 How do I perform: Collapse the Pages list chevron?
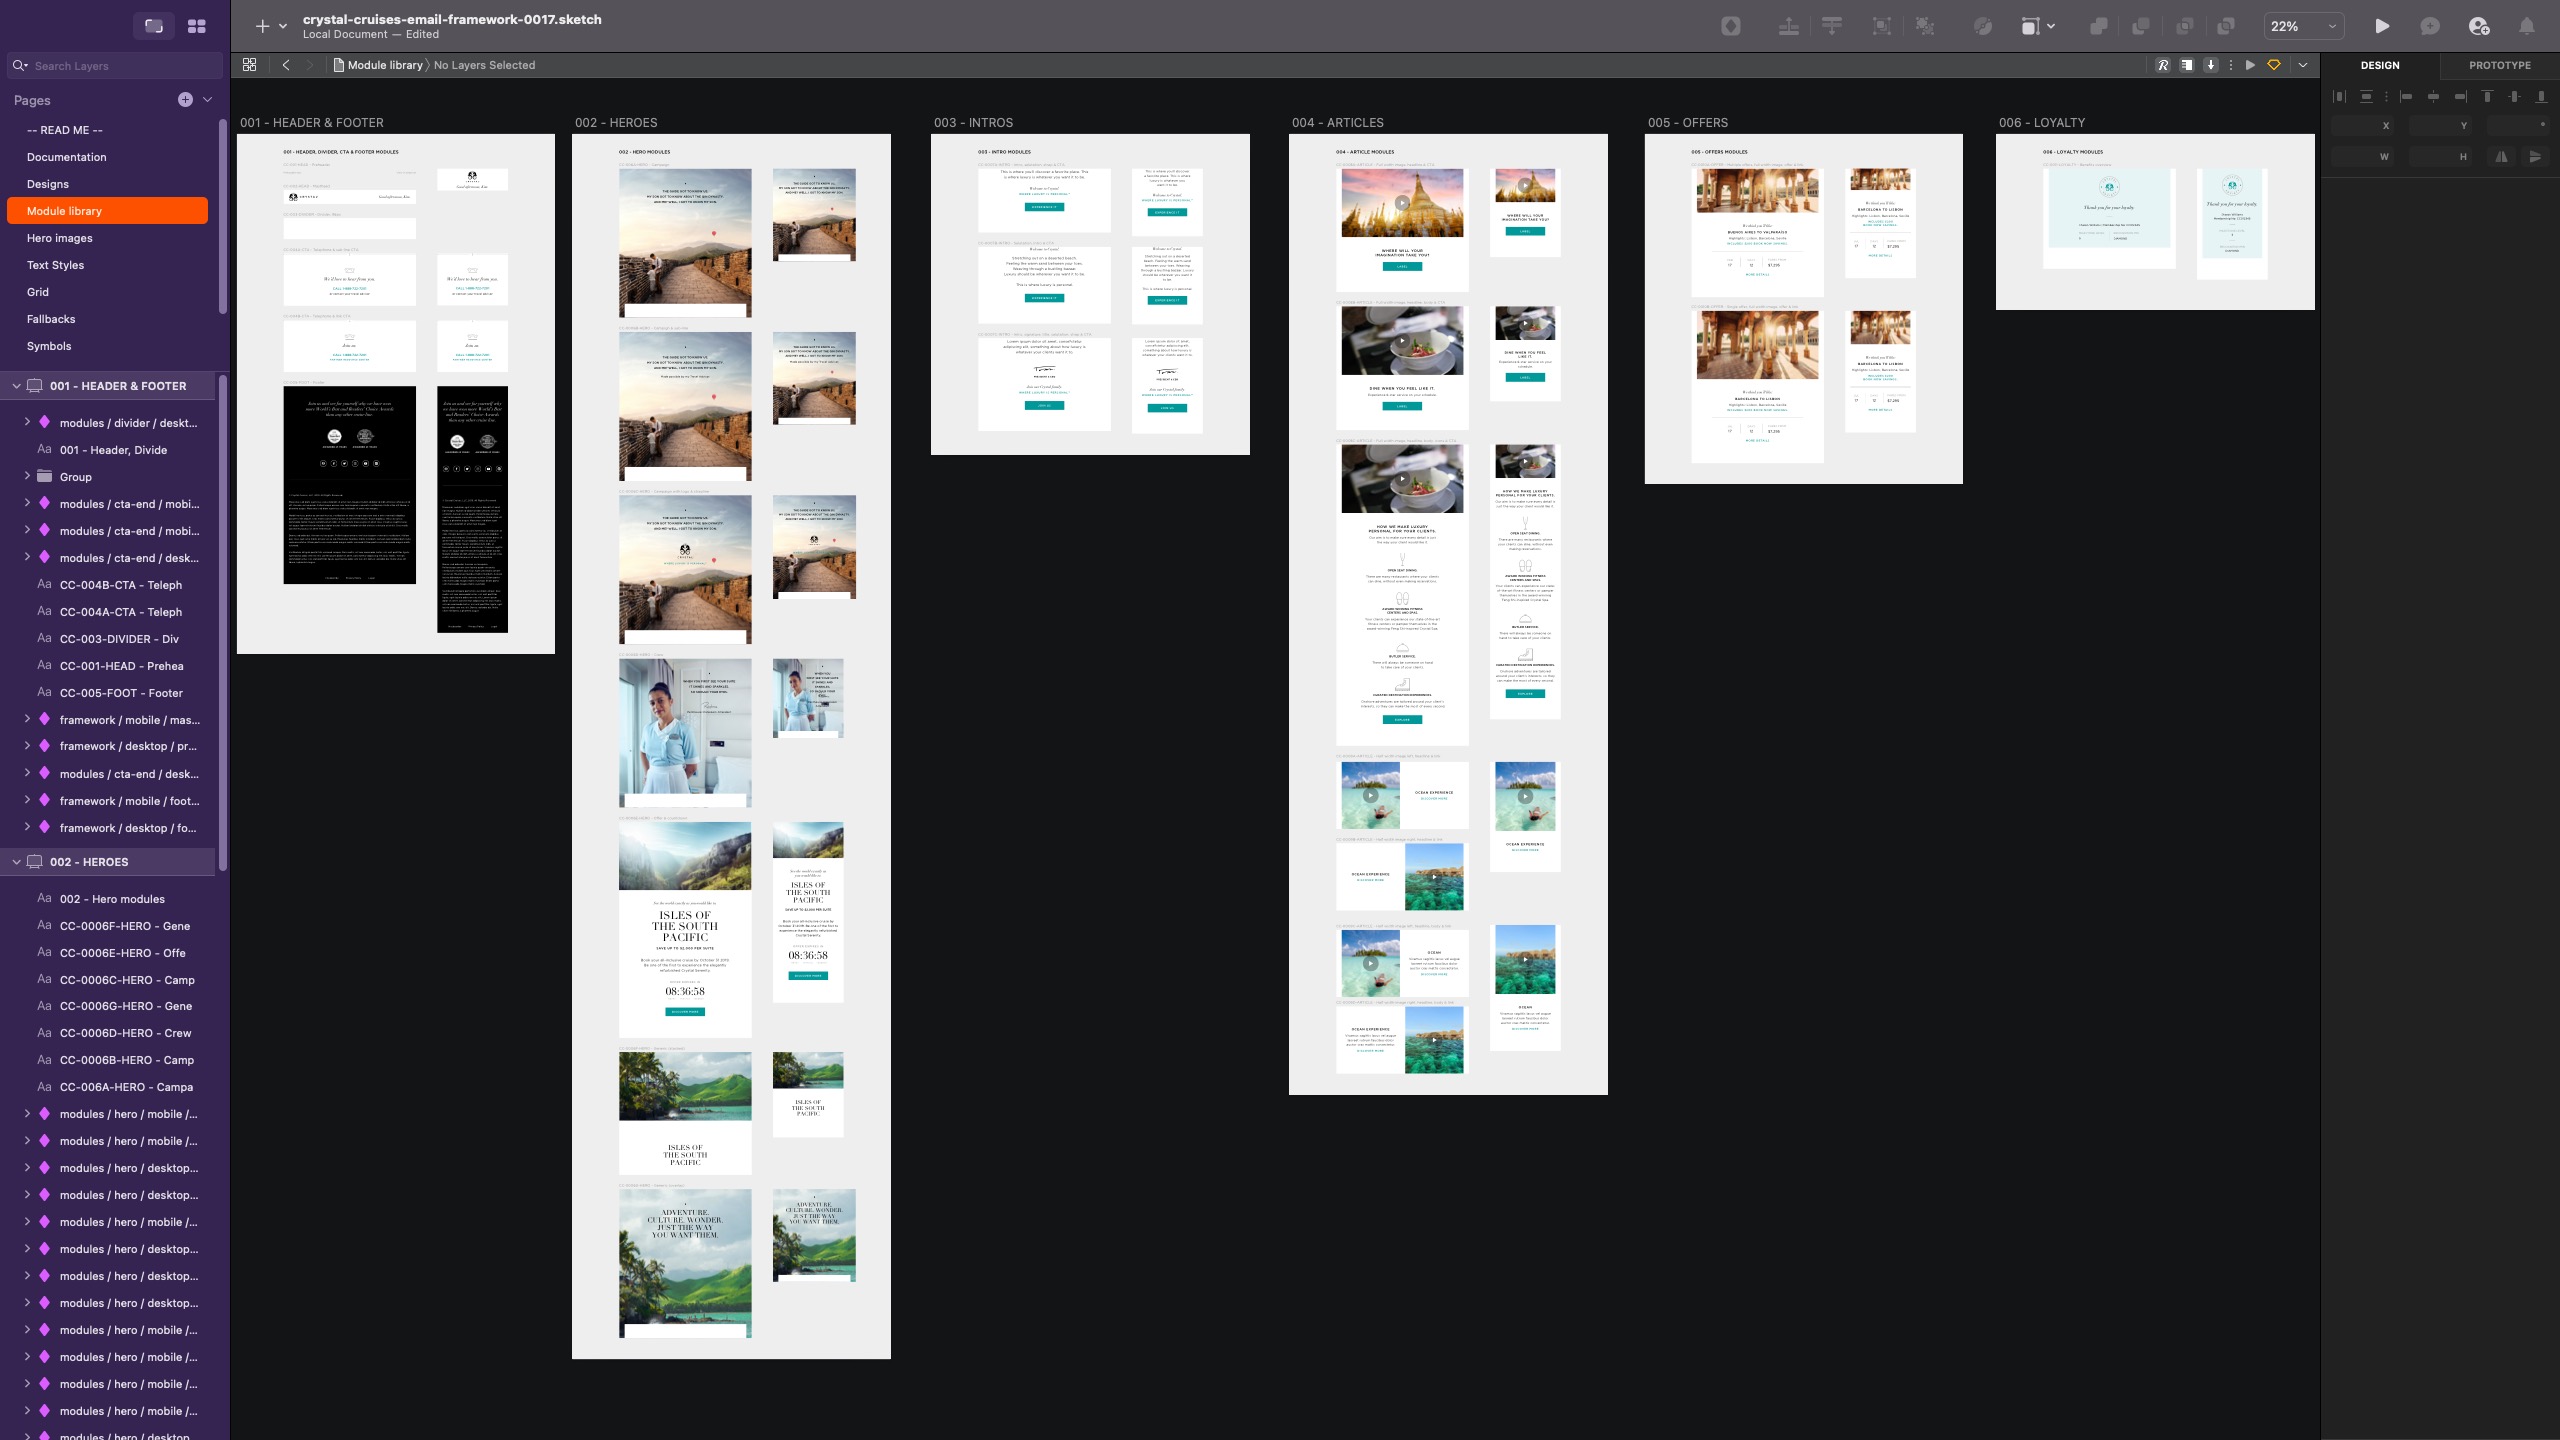coord(208,100)
